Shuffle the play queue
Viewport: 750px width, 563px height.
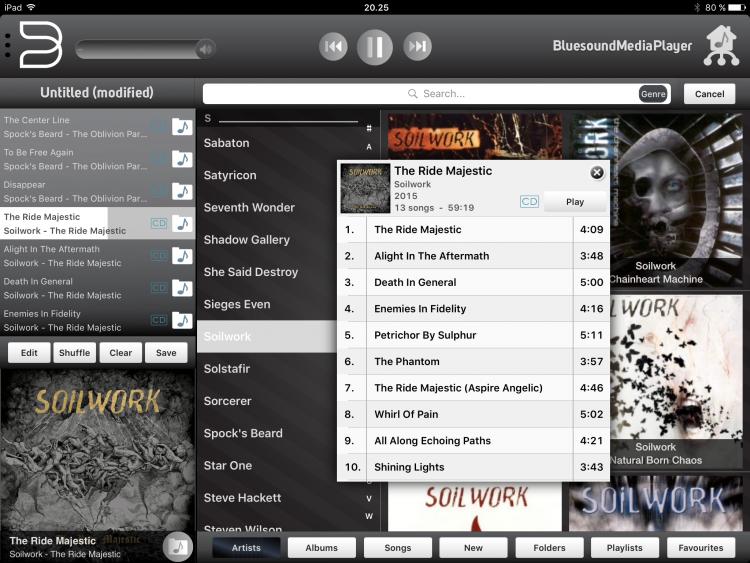(75, 353)
